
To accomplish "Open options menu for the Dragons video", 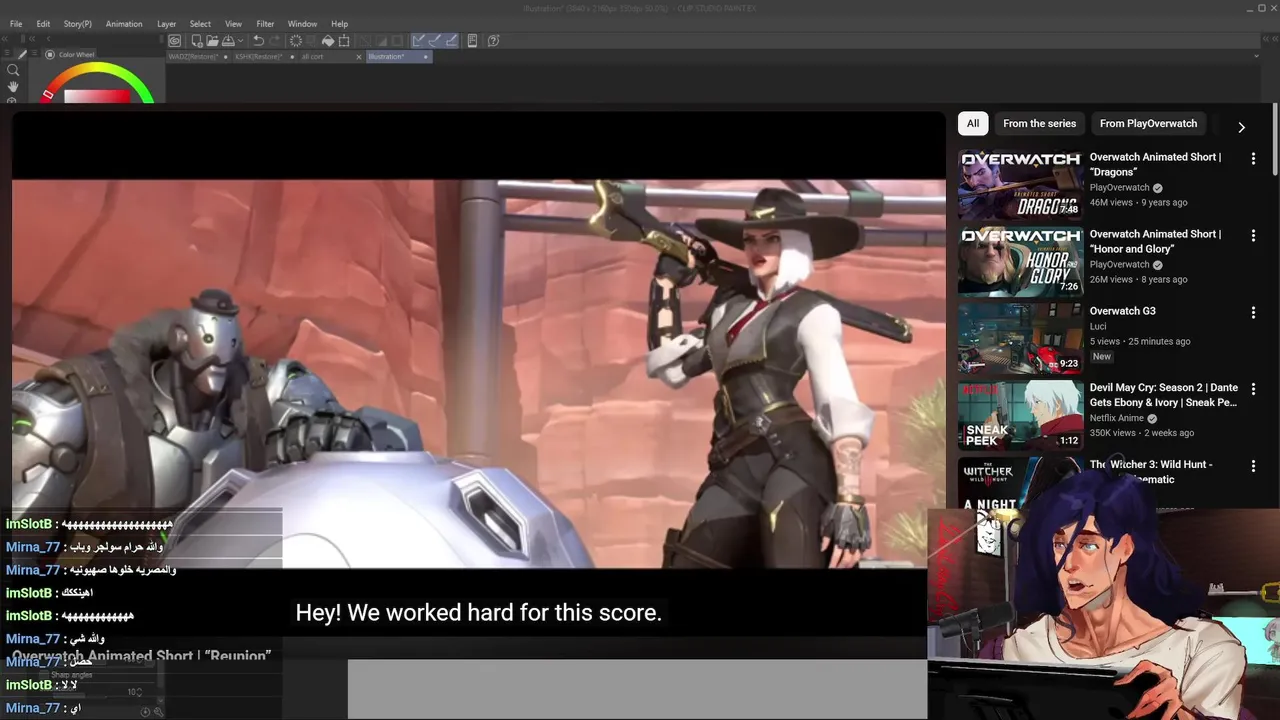I will click(1253, 158).
